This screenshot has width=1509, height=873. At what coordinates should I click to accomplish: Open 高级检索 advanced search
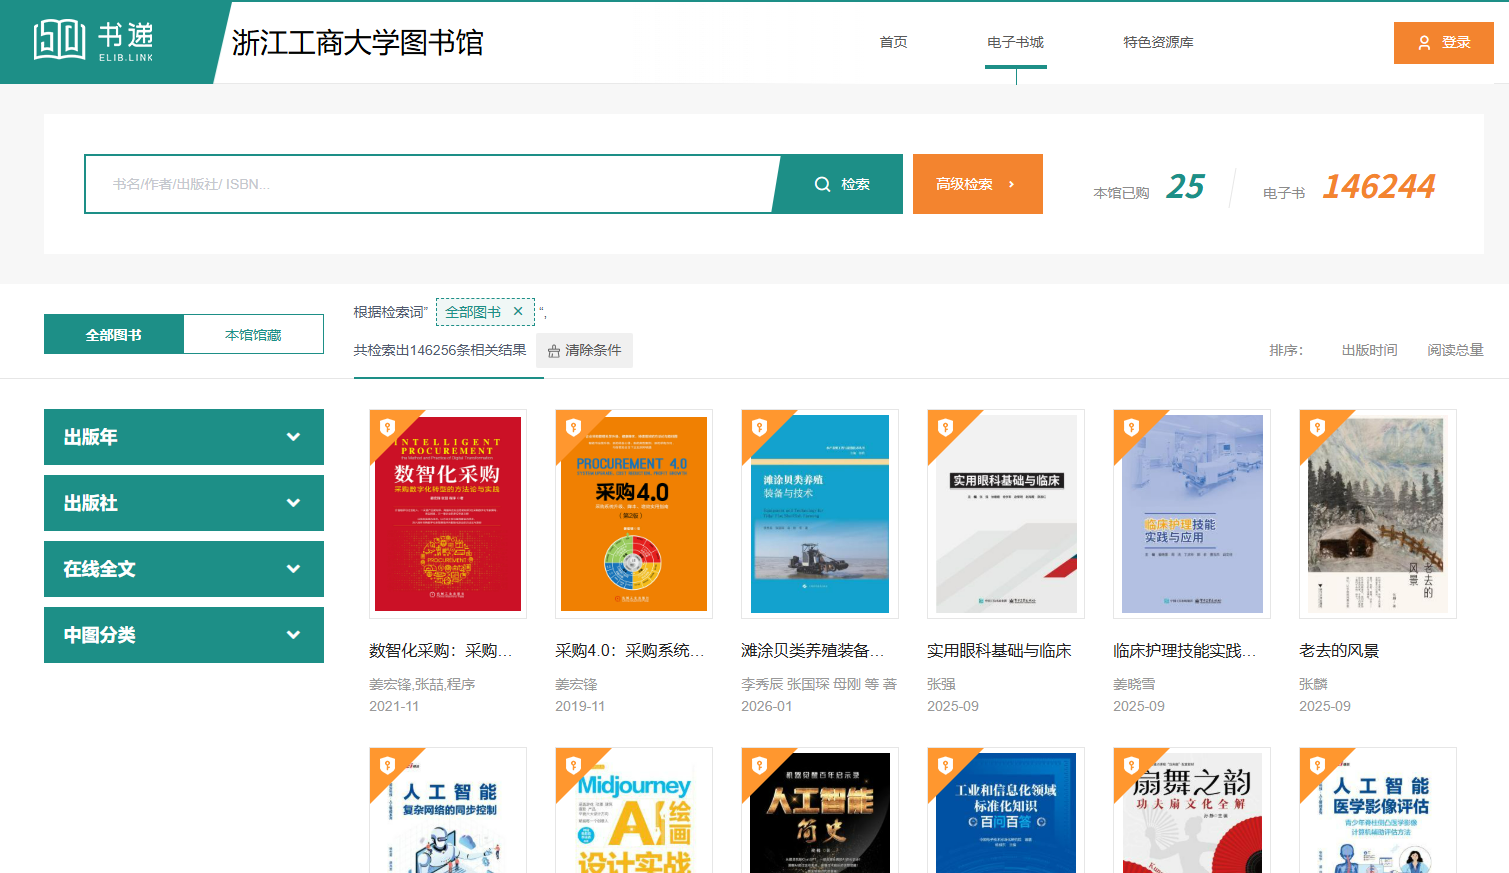[977, 184]
